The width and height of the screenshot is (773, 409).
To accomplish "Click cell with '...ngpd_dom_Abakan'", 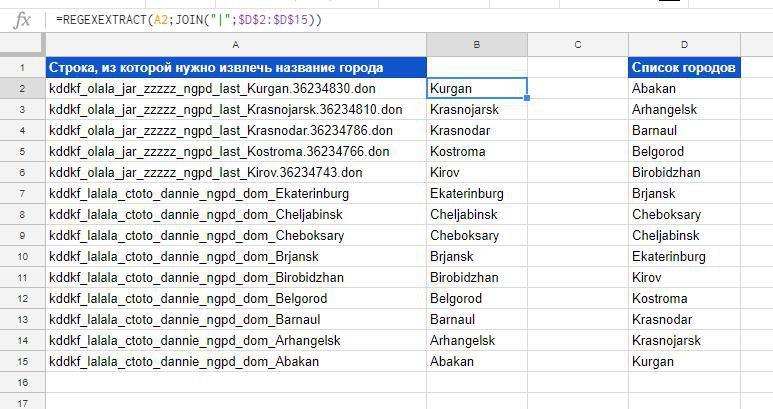I will point(236,362).
